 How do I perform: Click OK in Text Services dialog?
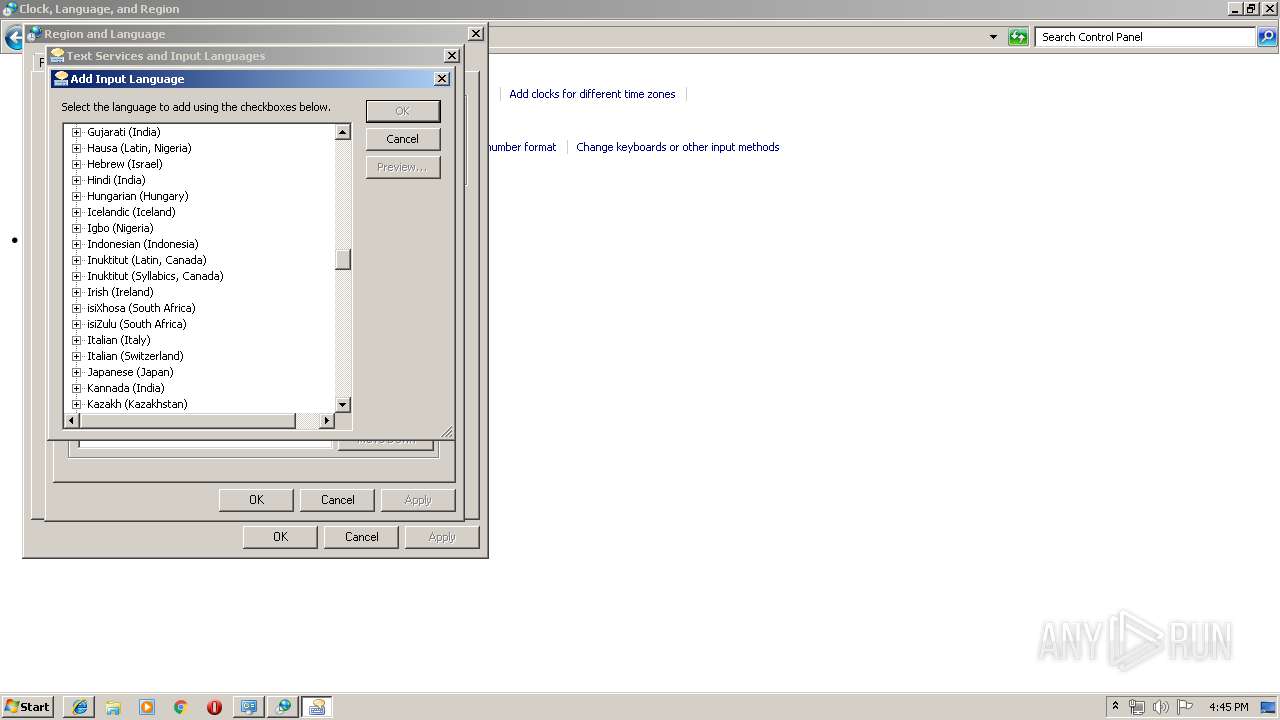pyautogui.click(x=256, y=500)
